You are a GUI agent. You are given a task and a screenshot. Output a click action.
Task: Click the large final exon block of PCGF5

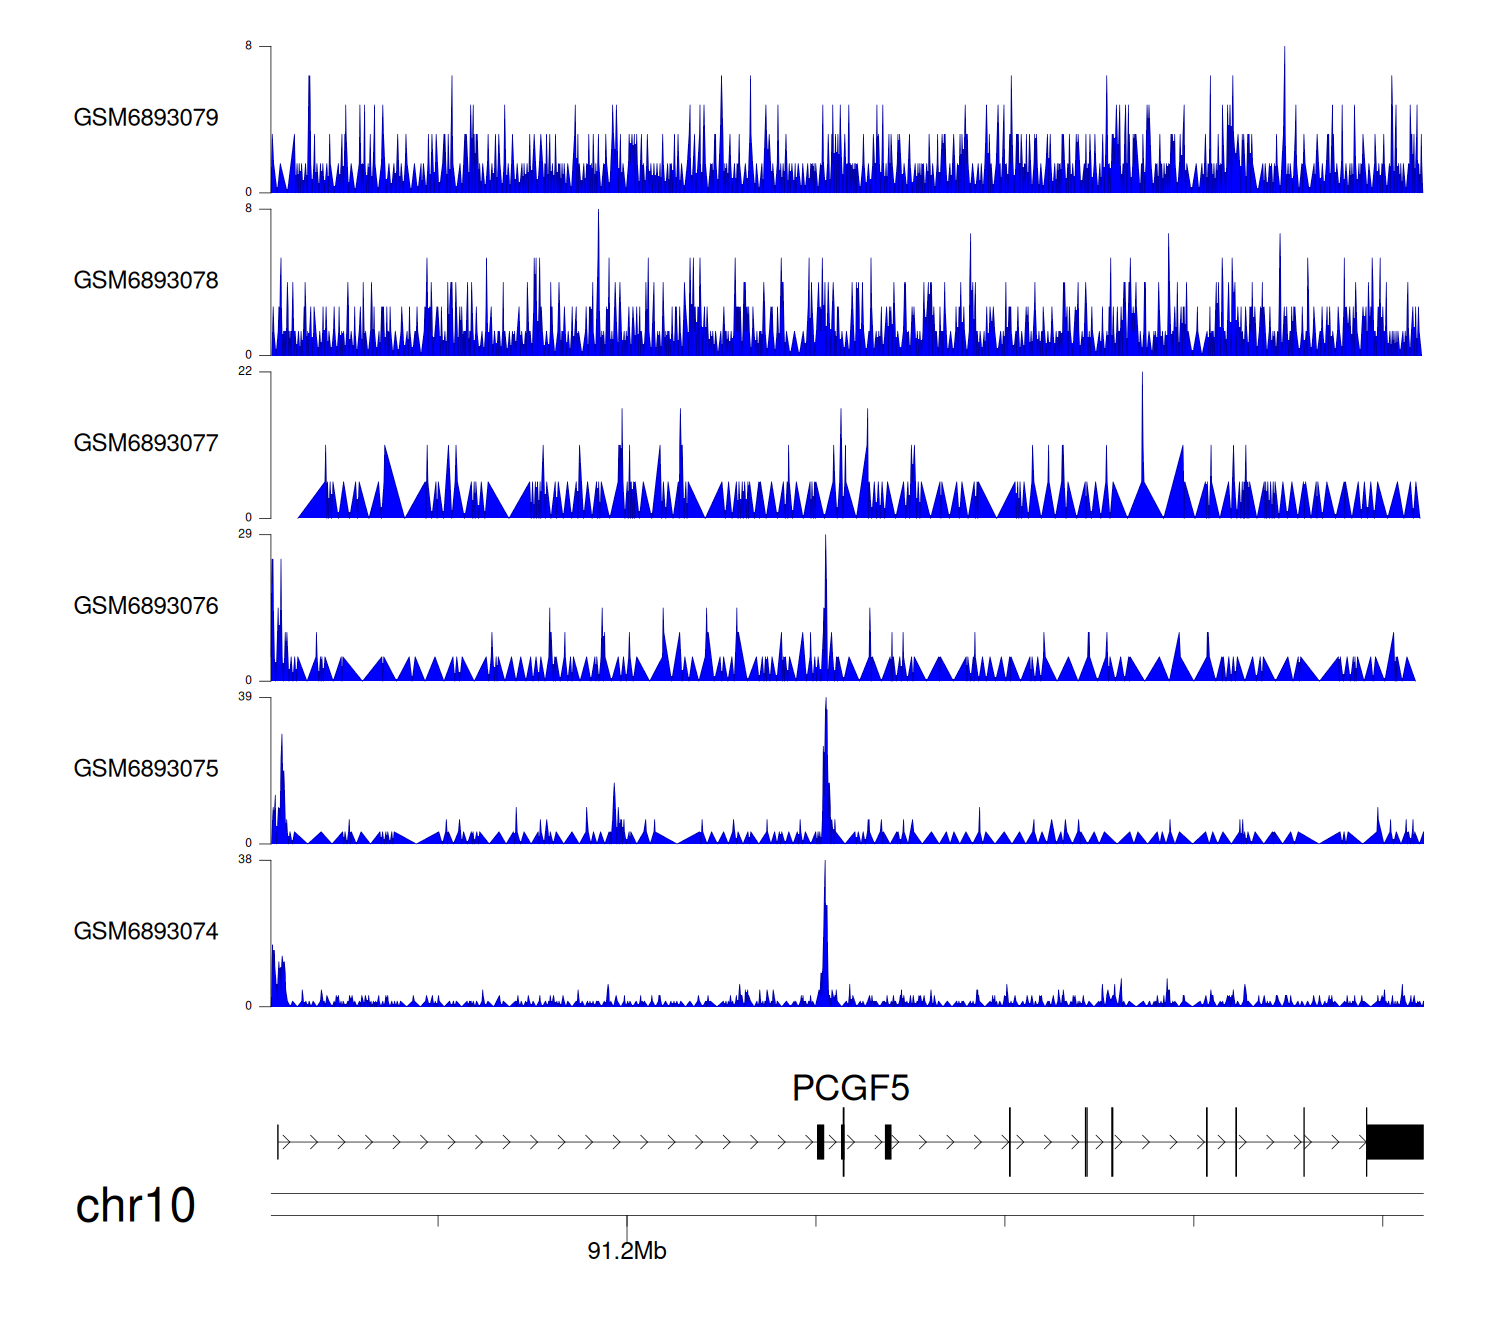pos(1395,1142)
